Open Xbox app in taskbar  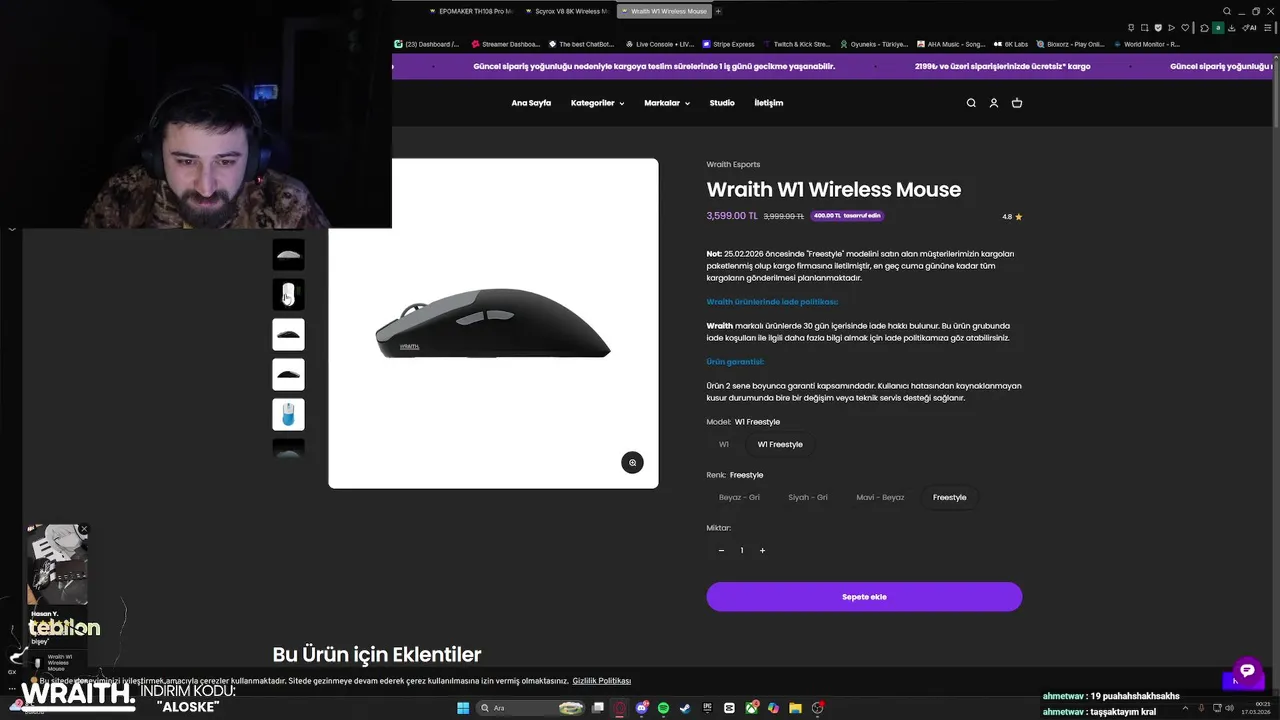pyautogui.click(x=751, y=708)
